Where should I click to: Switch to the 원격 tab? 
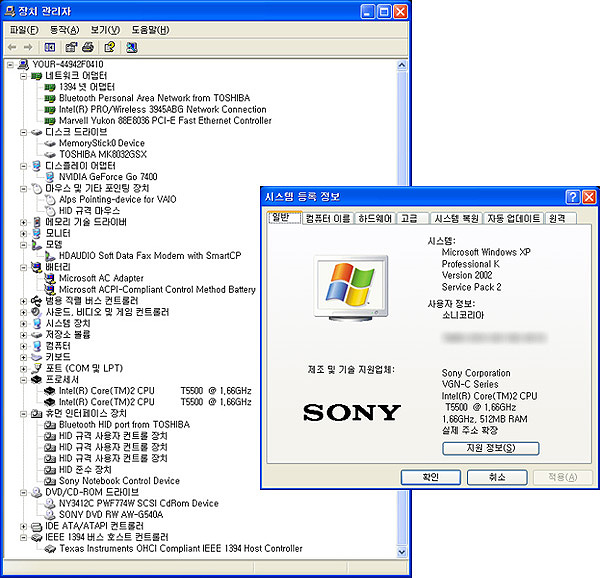pyautogui.click(x=560, y=218)
